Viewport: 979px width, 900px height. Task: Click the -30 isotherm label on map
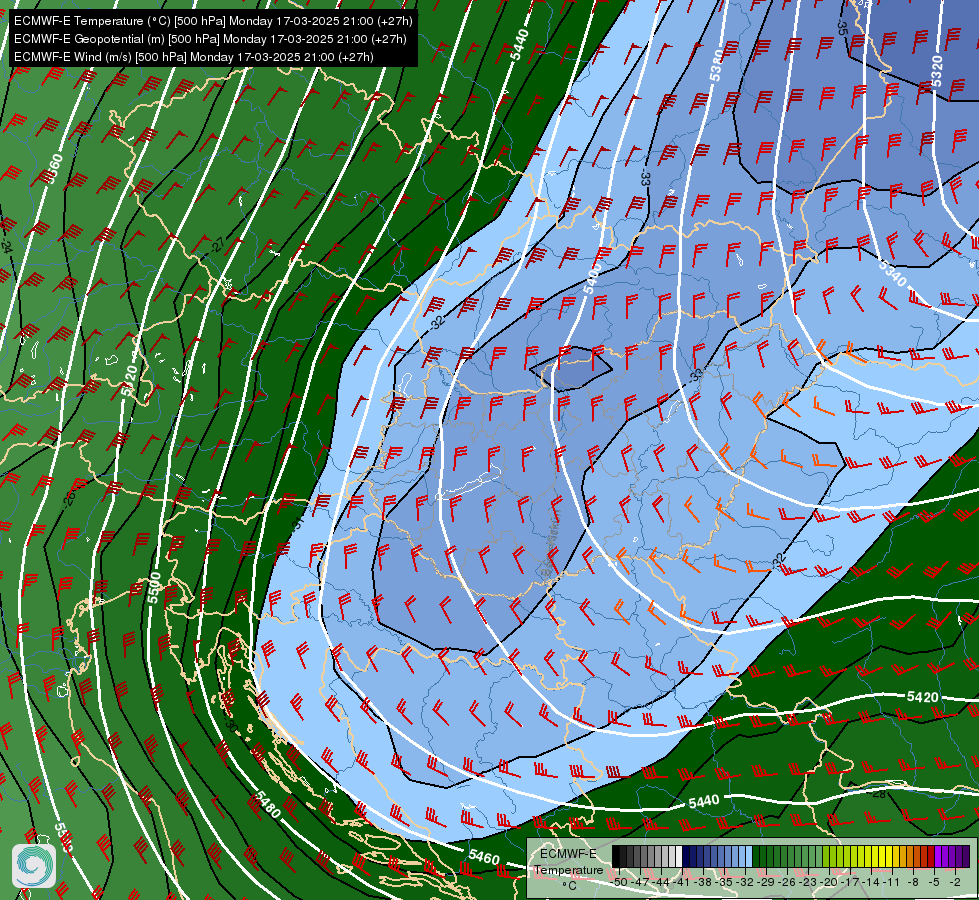[x=230, y=723]
